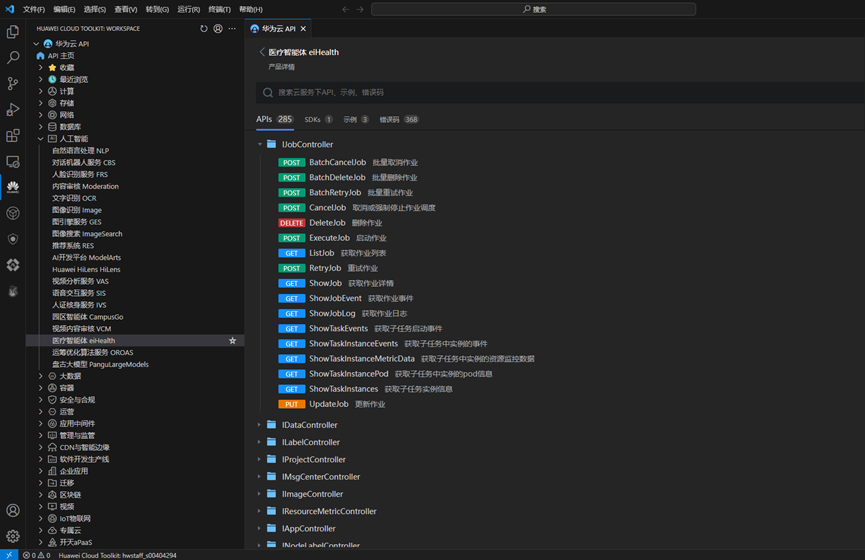This screenshot has height=560, width=865.
Task: Close the 华为云 API editor tab
Action: [303, 29]
